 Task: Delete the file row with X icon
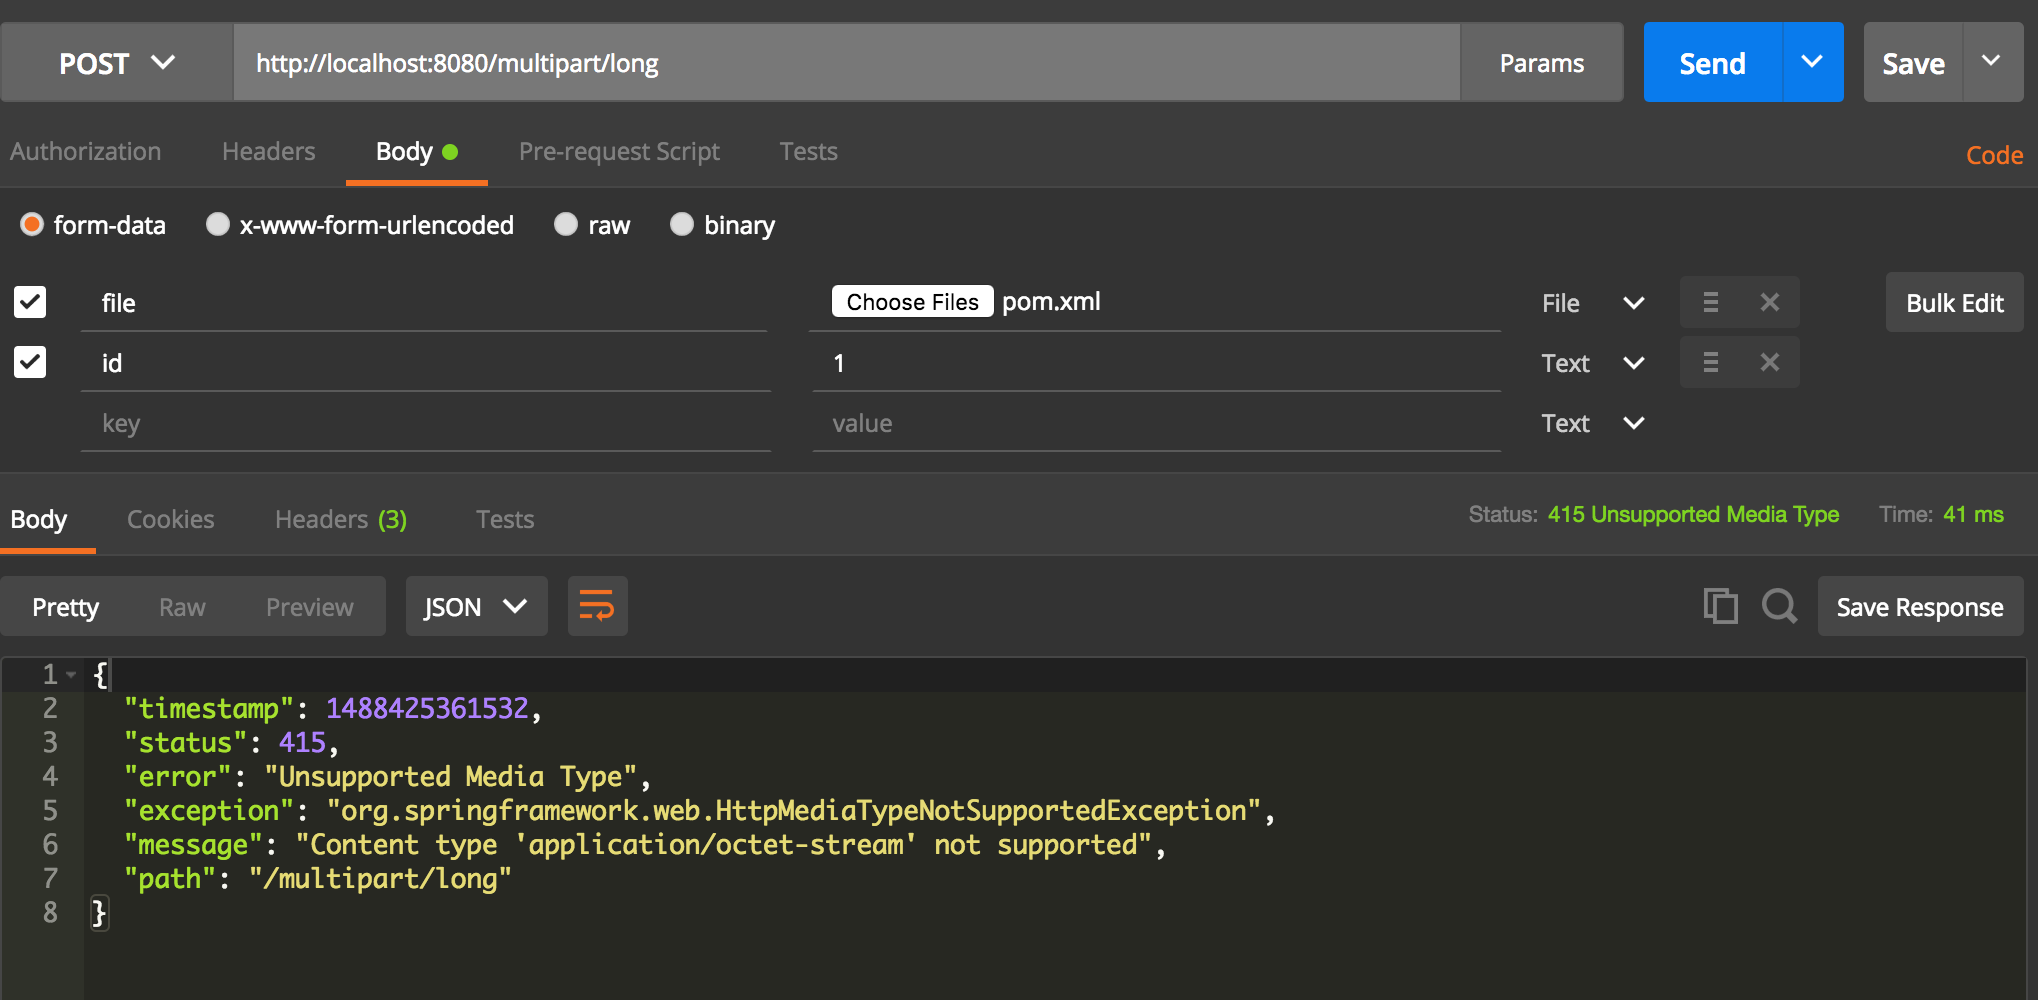click(1769, 302)
